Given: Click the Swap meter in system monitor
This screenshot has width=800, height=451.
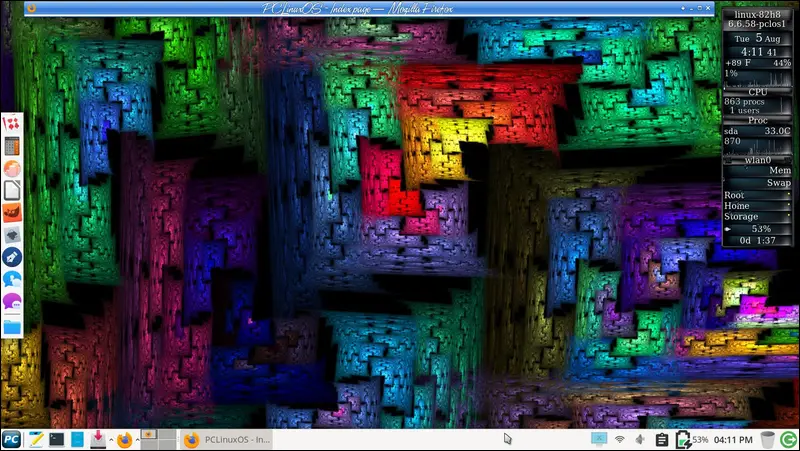Looking at the screenshot, I should [x=757, y=183].
